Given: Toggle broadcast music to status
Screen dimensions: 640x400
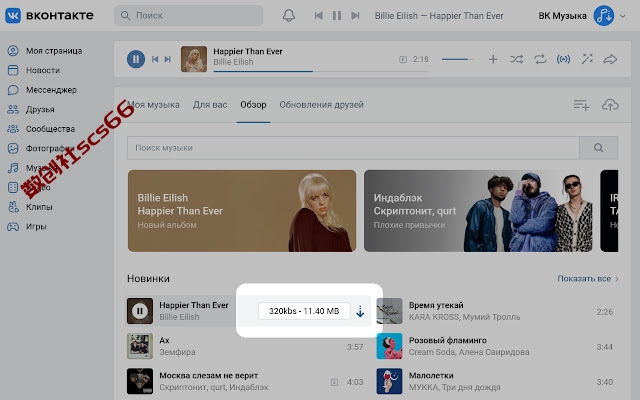Looking at the screenshot, I should point(563,60).
